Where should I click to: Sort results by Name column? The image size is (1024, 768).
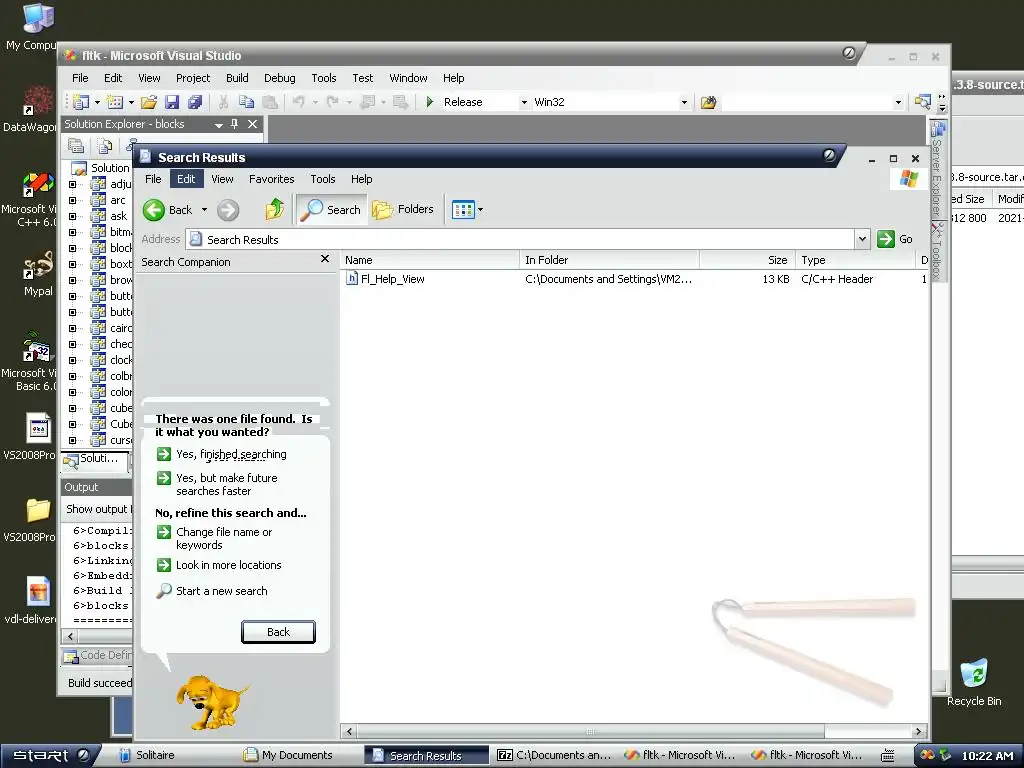tap(430, 260)
